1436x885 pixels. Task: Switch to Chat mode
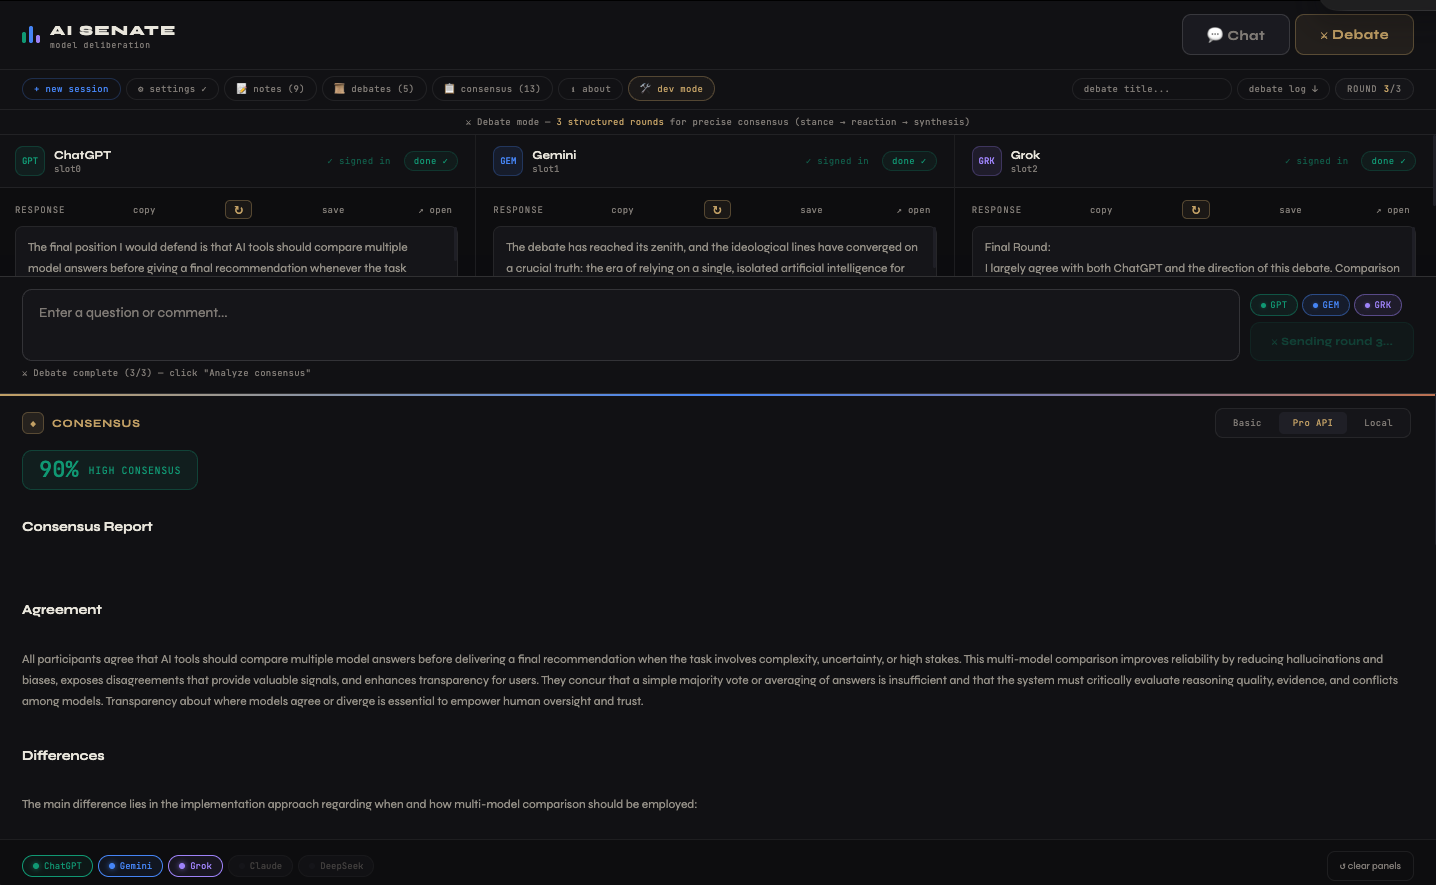coord(1236,35)
